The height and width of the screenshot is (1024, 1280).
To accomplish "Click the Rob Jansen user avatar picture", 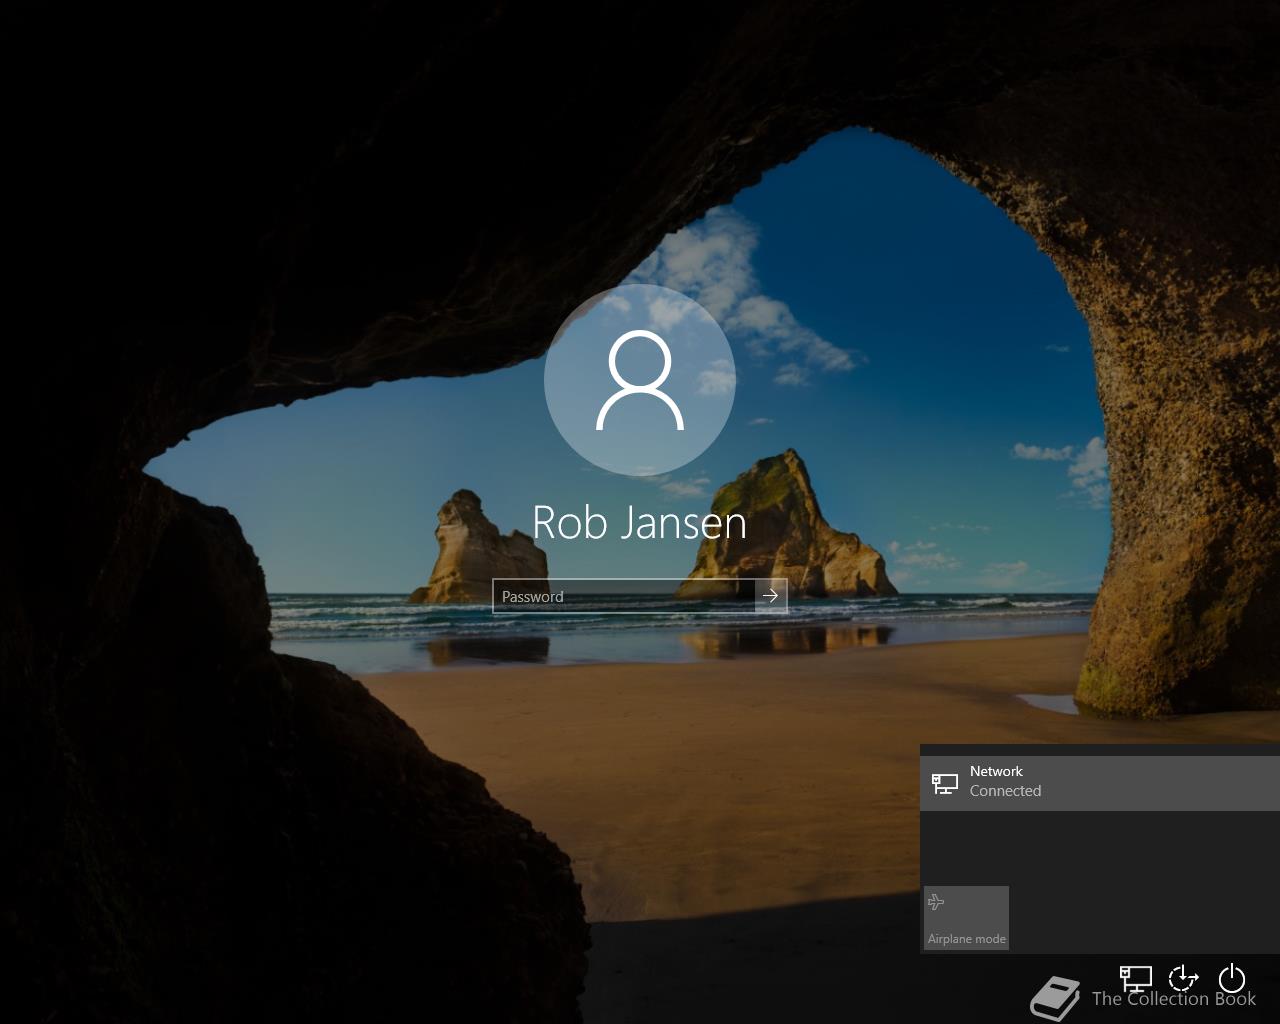I will [x=640, y=380].
